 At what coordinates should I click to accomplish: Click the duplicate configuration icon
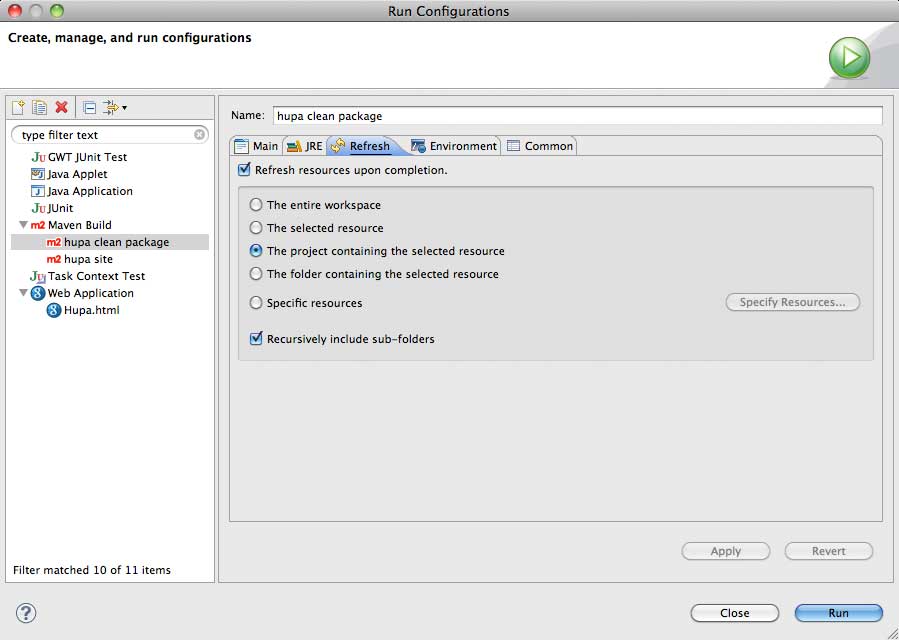click(x=40, y=107)
